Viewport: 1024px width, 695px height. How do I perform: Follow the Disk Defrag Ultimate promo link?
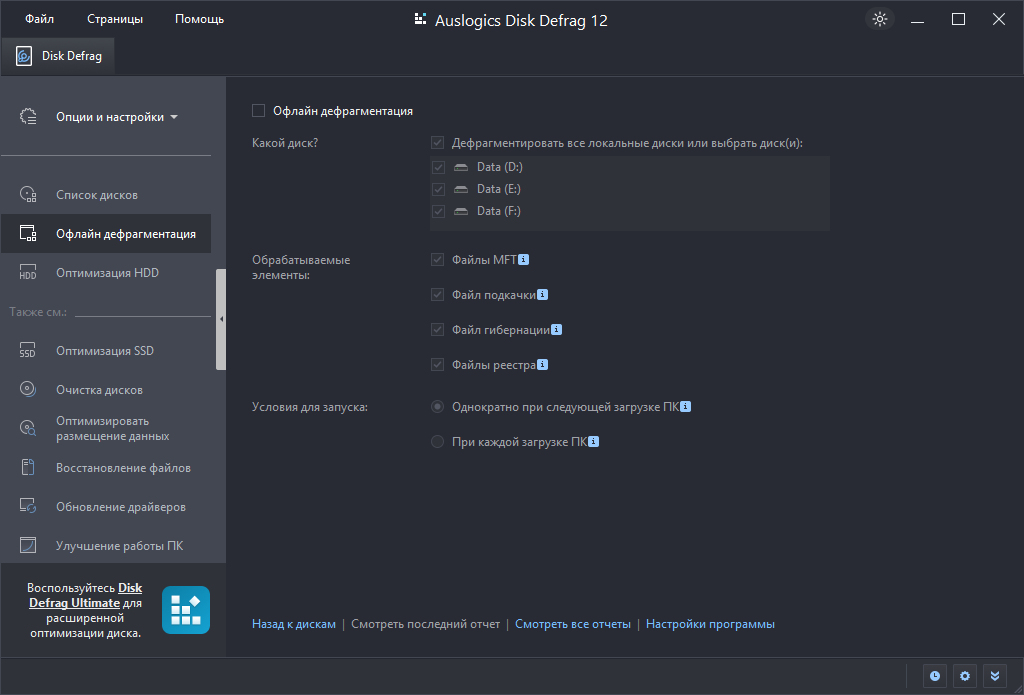(86, 596)
